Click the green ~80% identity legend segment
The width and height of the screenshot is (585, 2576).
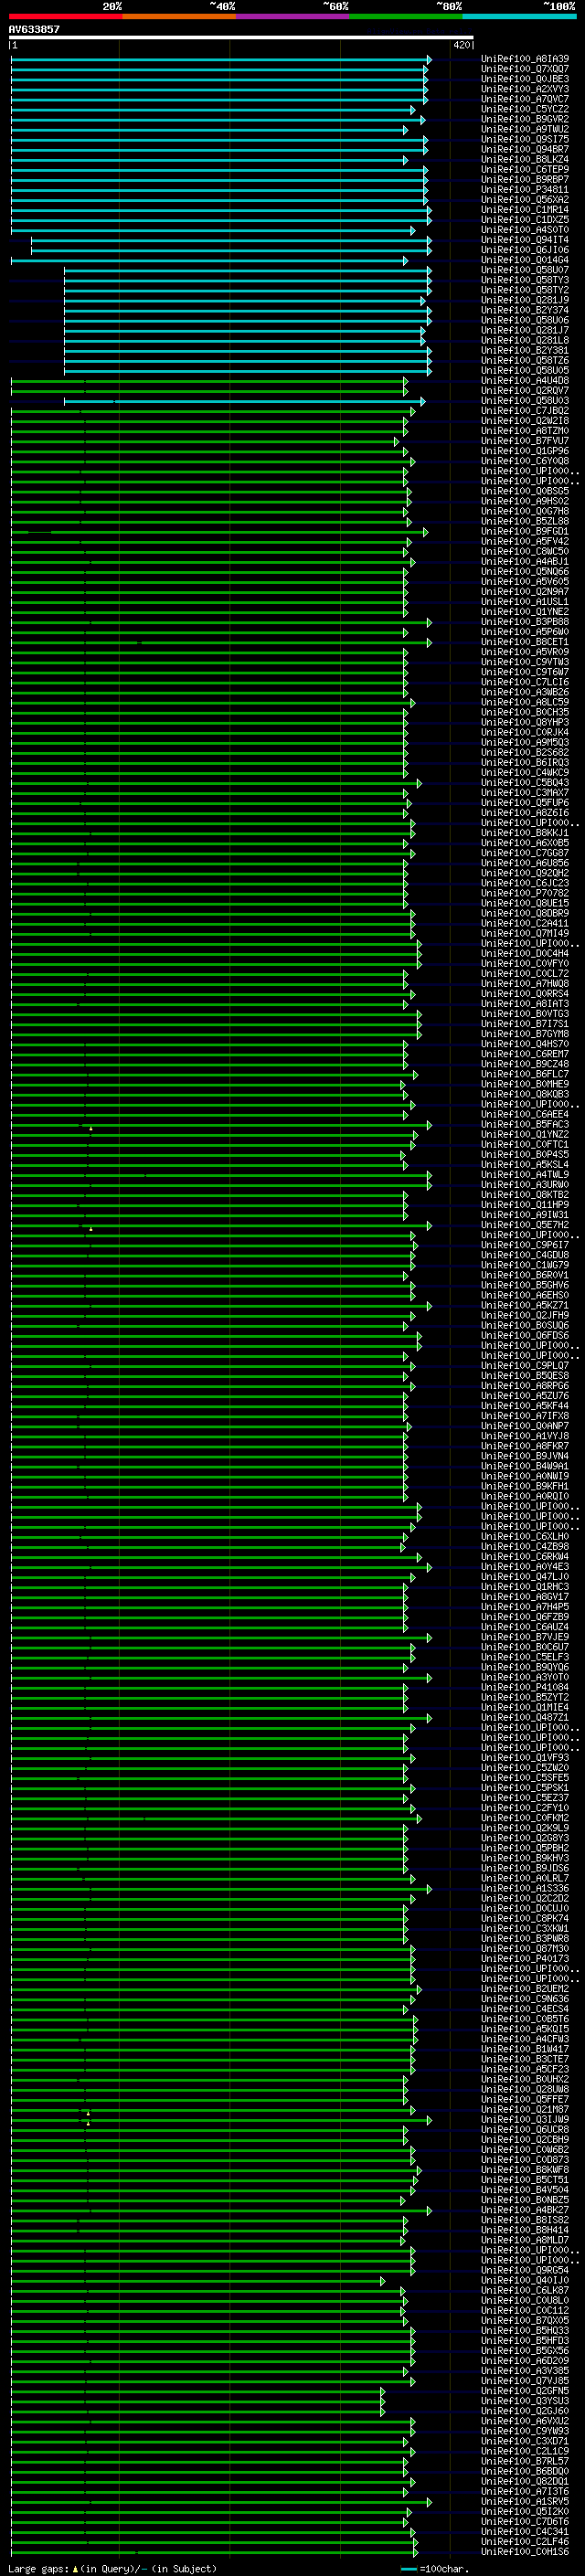405,16
